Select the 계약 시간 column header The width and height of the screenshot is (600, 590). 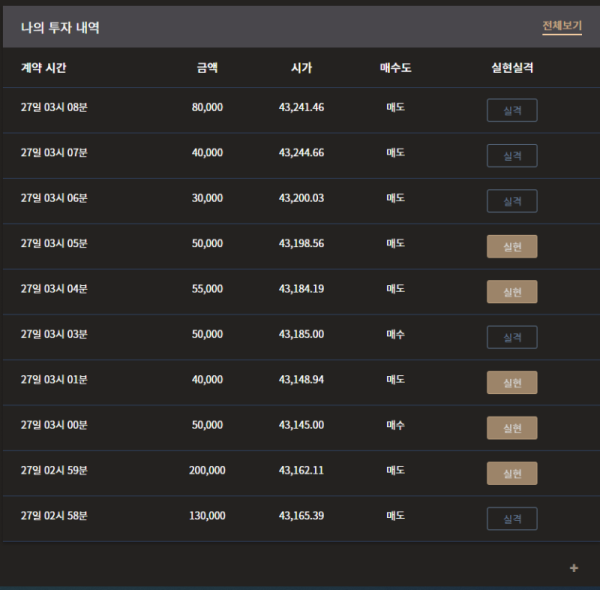pyautogui.click(x=44, y=68)
